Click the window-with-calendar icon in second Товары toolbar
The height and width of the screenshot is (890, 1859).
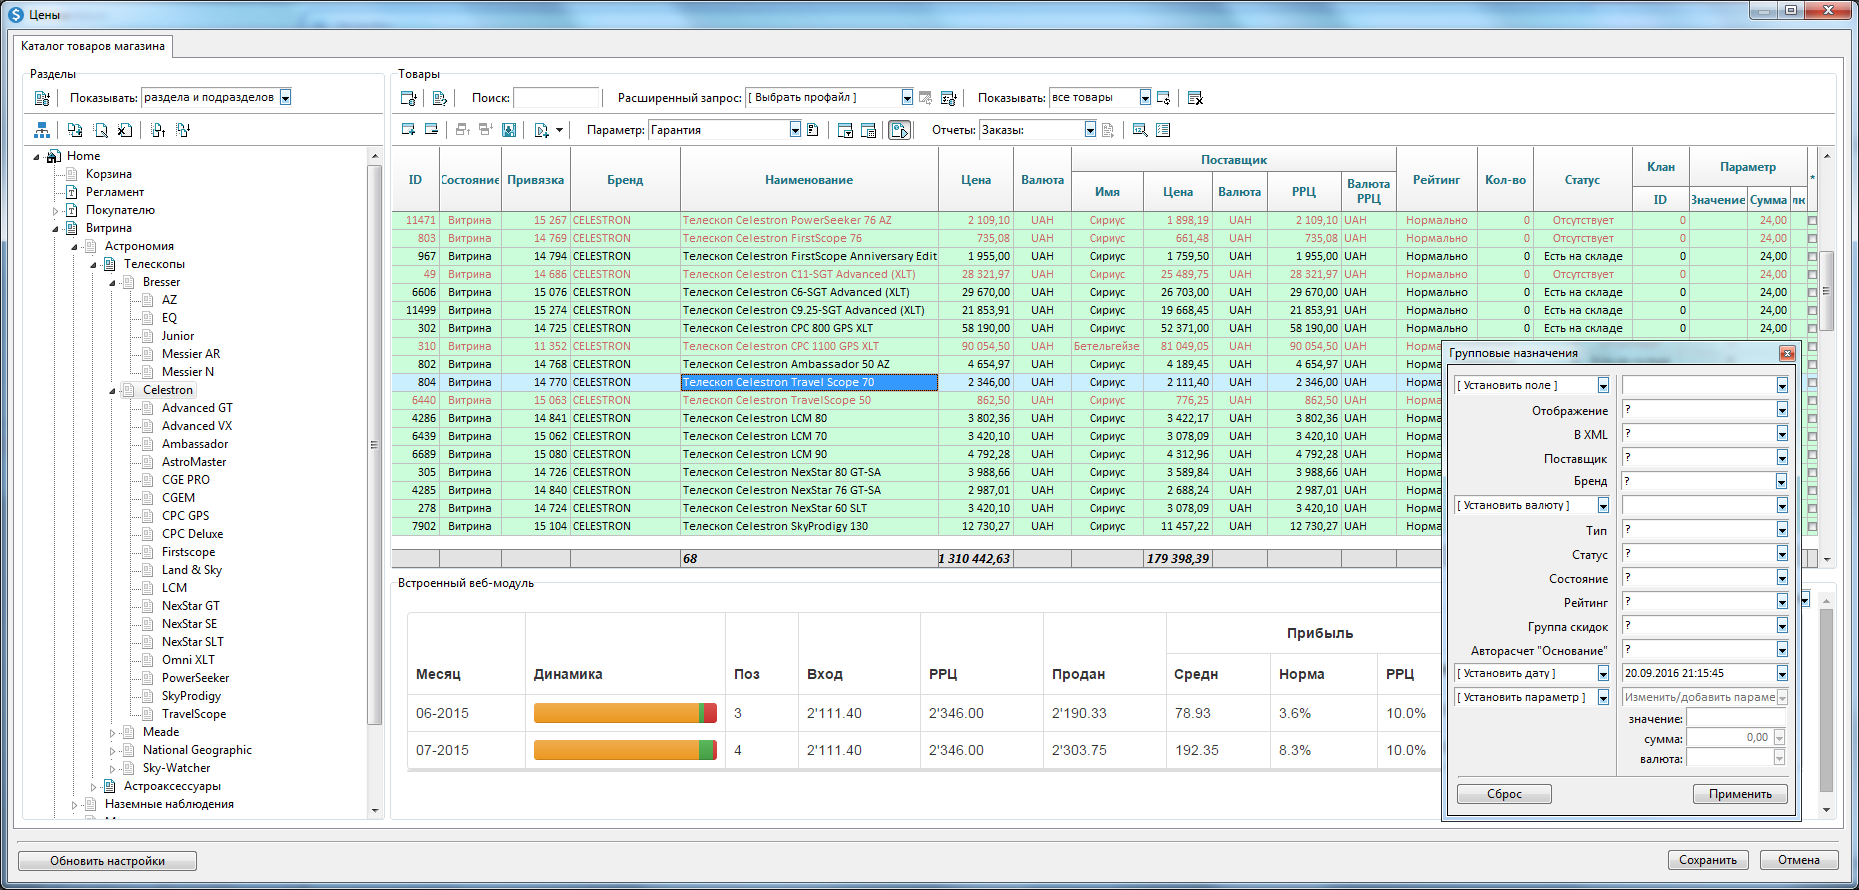click(869, 130)
